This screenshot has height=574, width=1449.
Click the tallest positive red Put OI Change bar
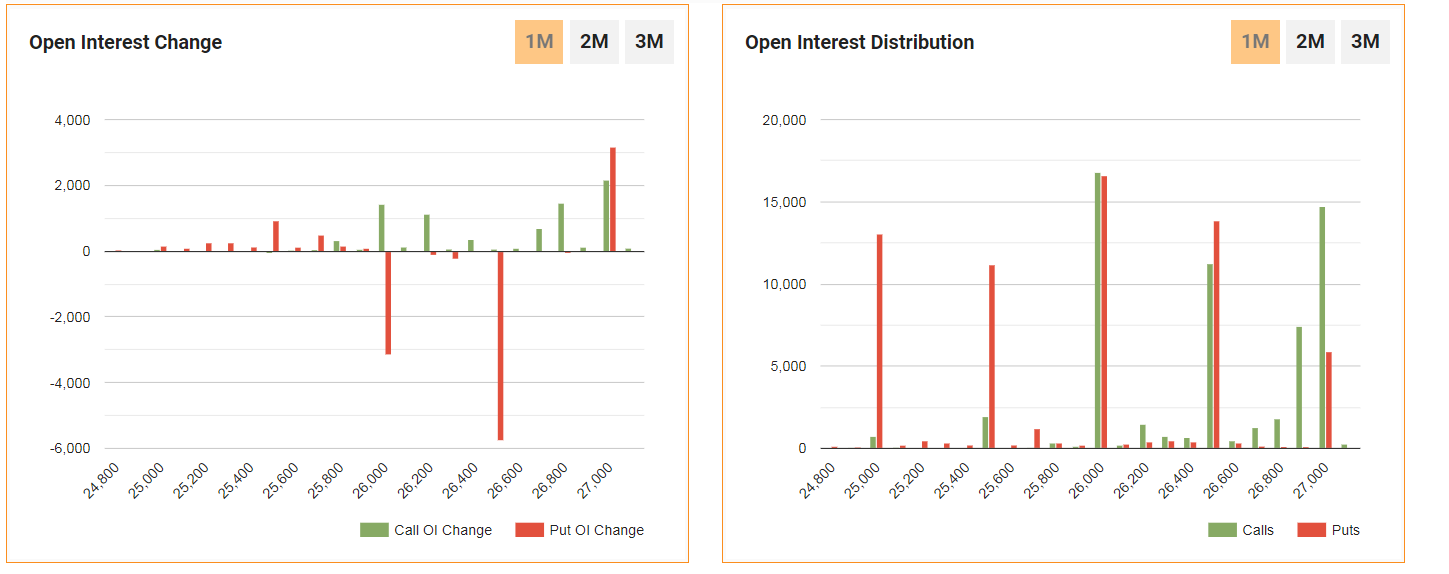(x=613, y=200)
